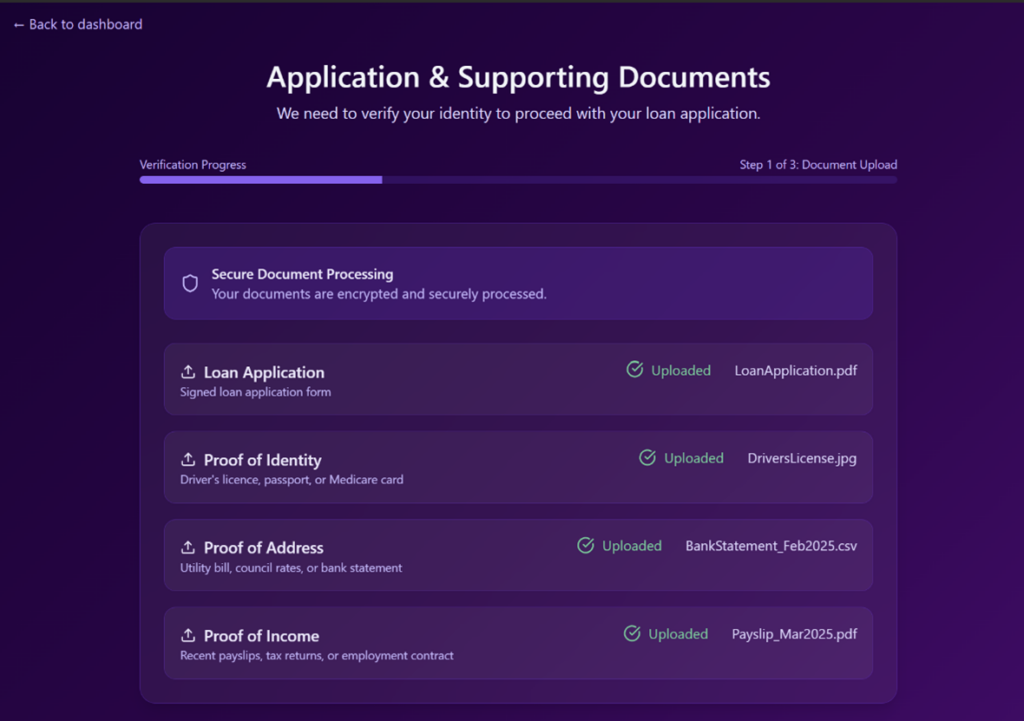Open the DriversLicense.jpg file link

pos(801,458)
